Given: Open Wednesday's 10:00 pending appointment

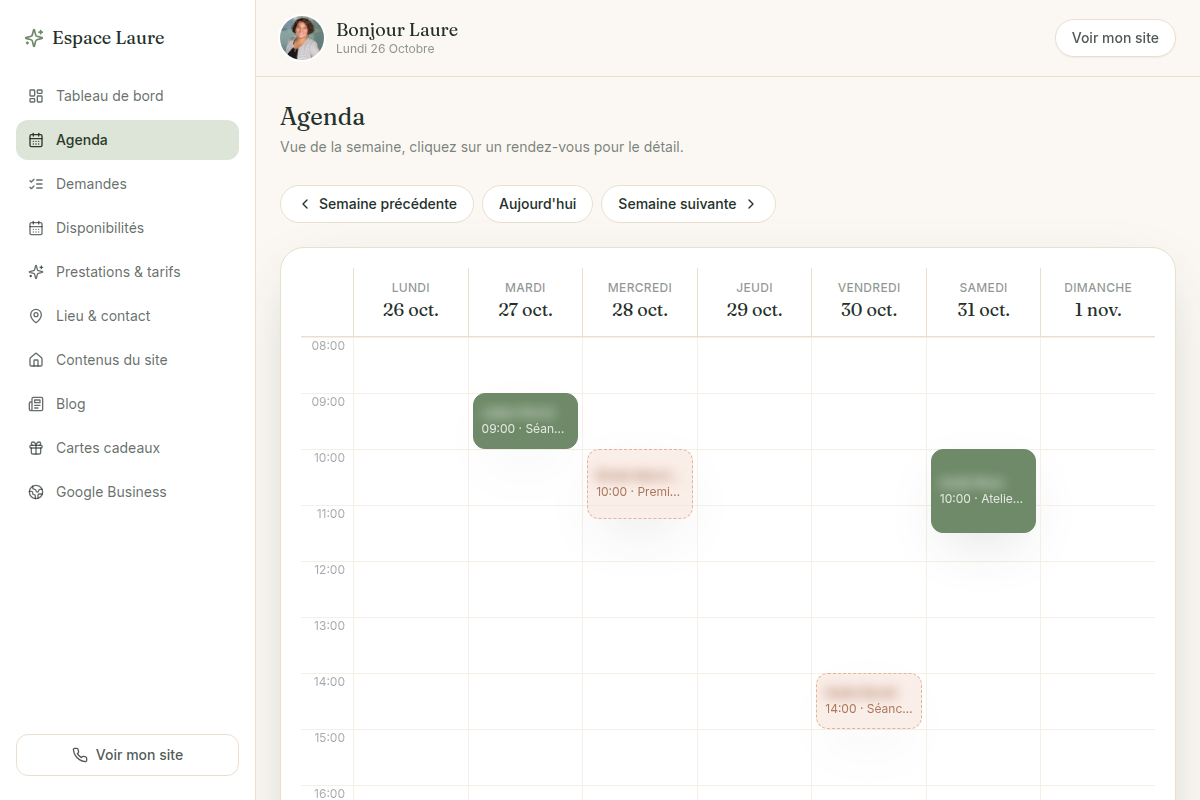Looking at the screenshot, I should point(640,484).
